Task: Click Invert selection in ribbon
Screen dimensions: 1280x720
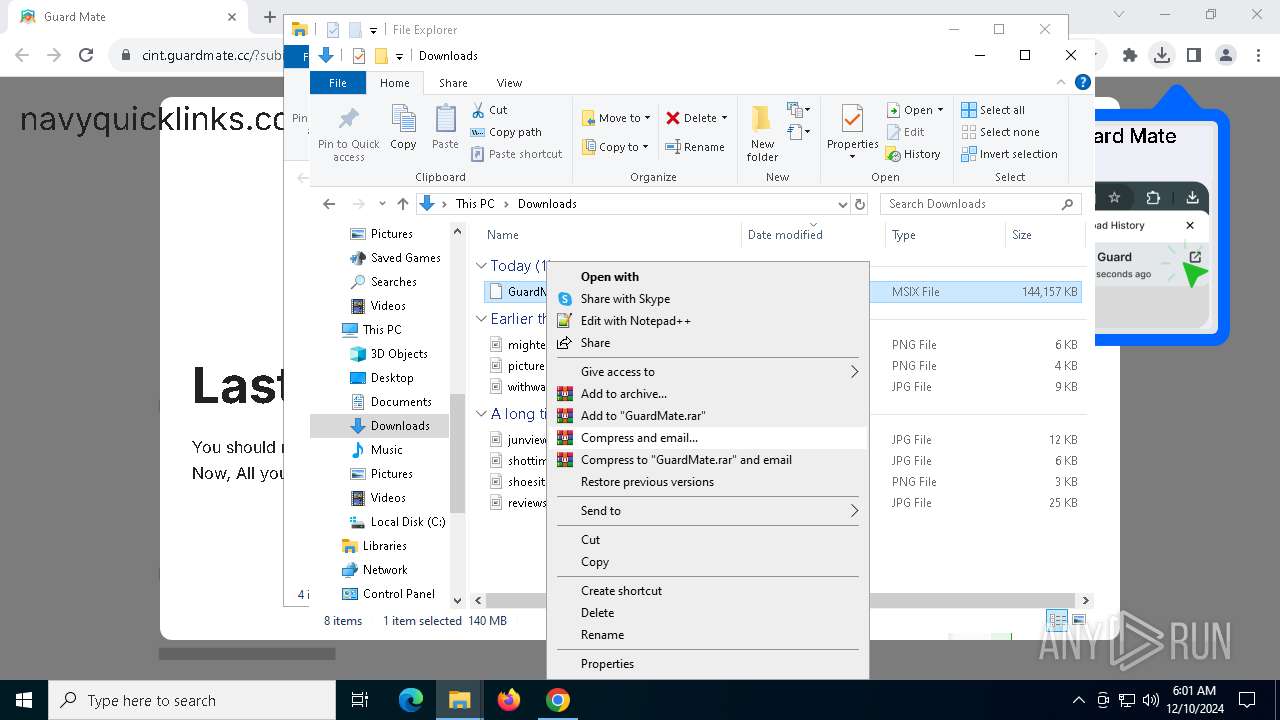Action: pos(1009,154)
